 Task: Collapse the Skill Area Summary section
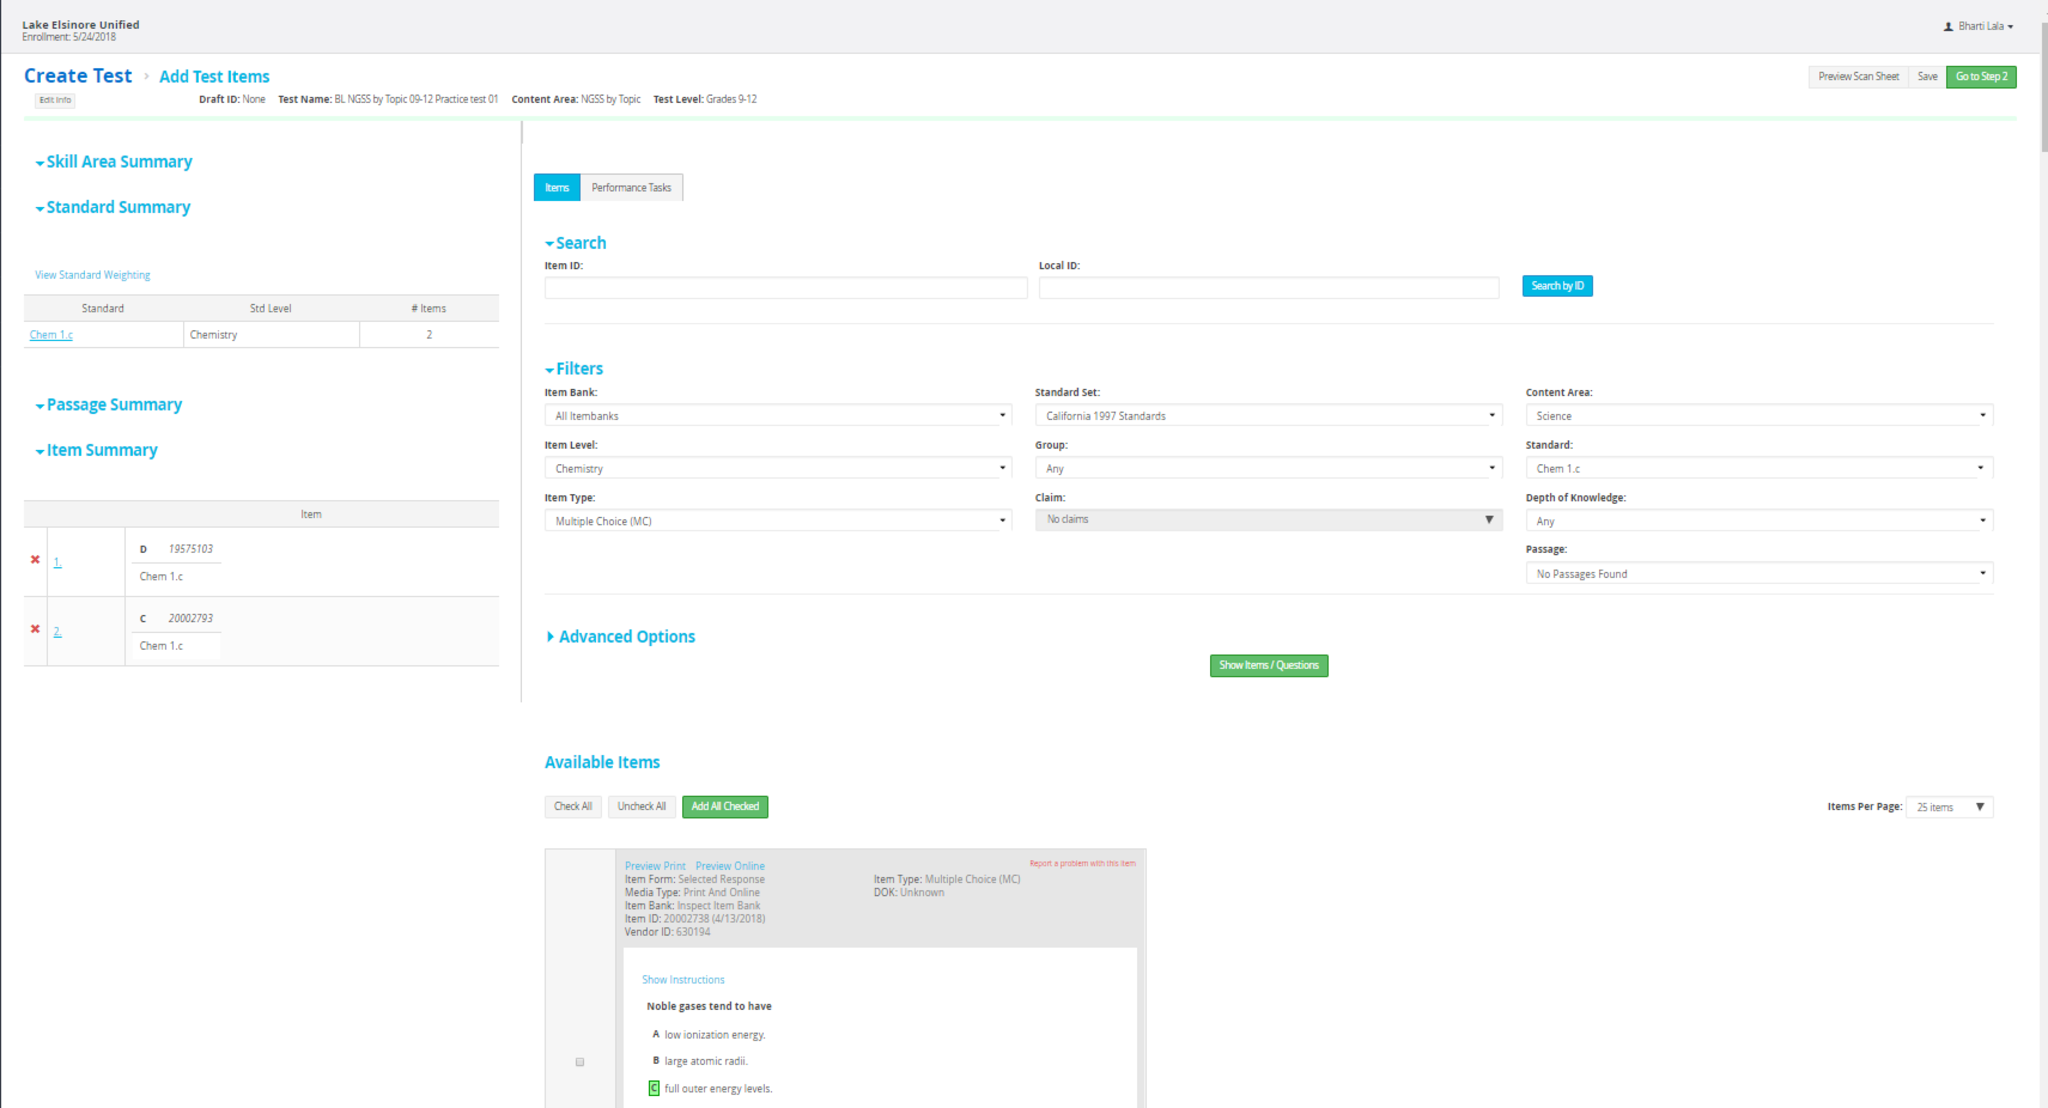113,162
